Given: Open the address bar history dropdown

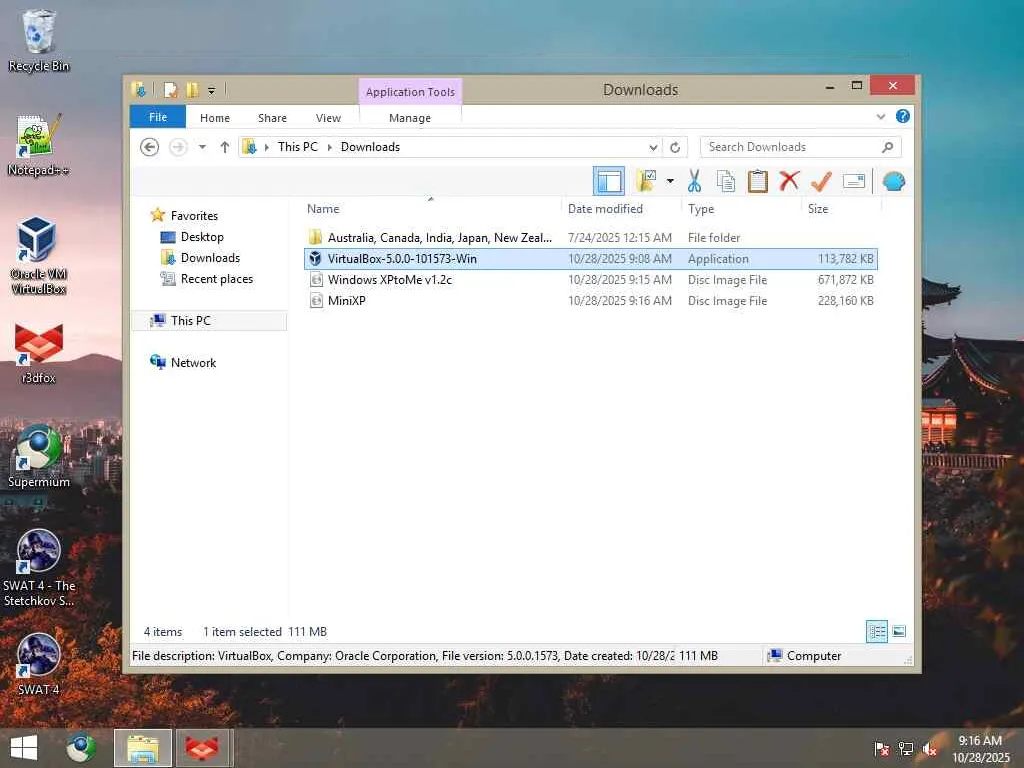Looking at the screenshot, I should tap(652, 147).
